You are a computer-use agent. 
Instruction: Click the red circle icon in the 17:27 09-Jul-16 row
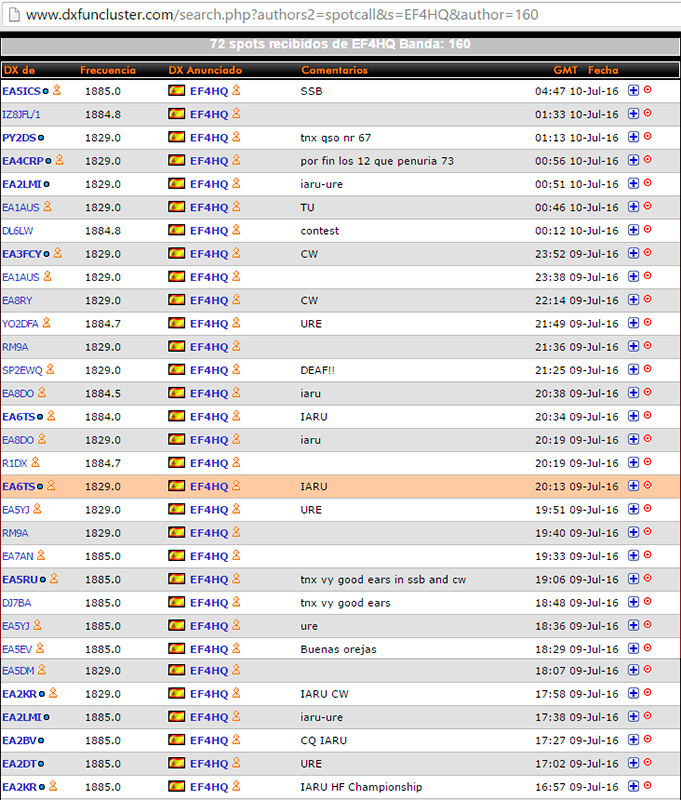[648, 739]
